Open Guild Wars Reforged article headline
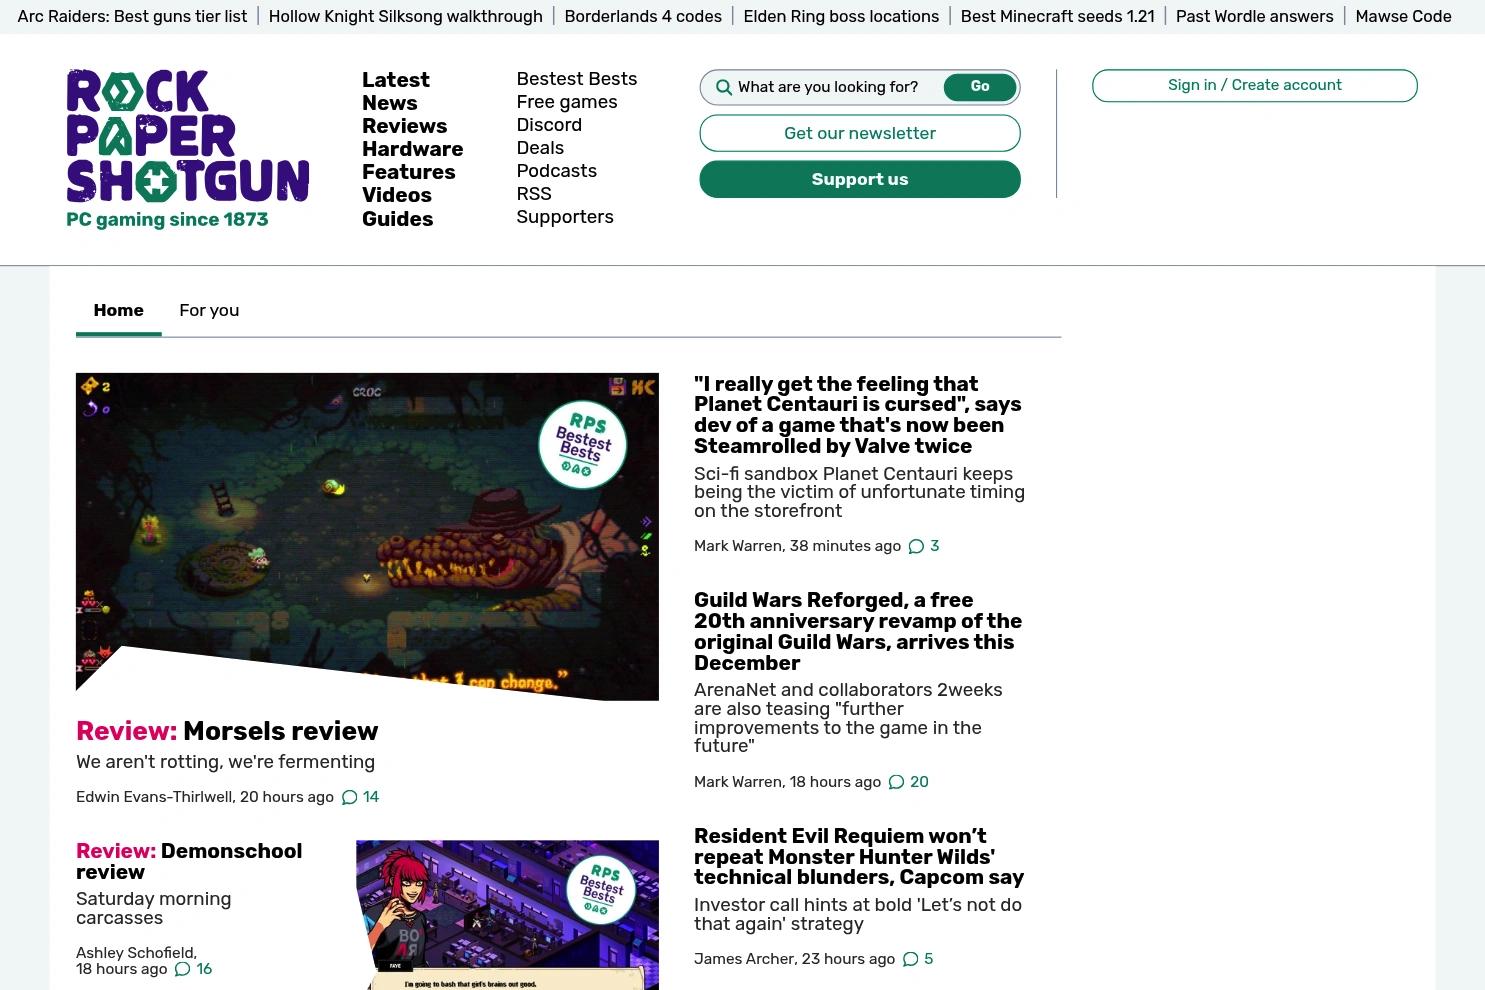The height and width of the screenshot is (990, 1485). click(x=858, y=632)
